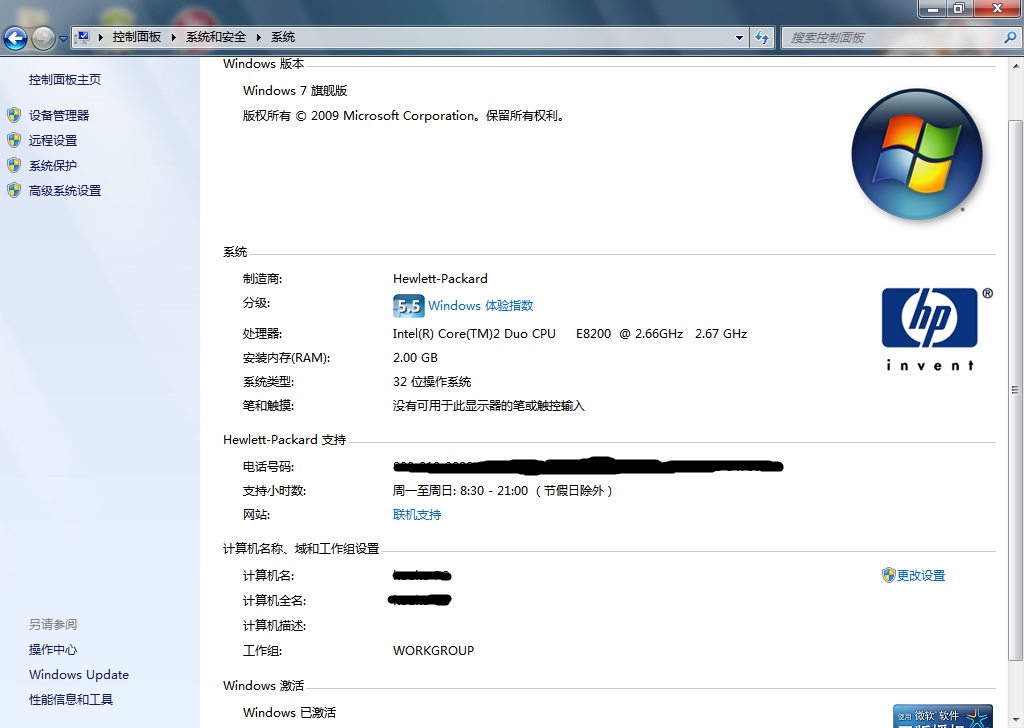
Task: Open 远程设置 from the sidebar
Action: 53,140
